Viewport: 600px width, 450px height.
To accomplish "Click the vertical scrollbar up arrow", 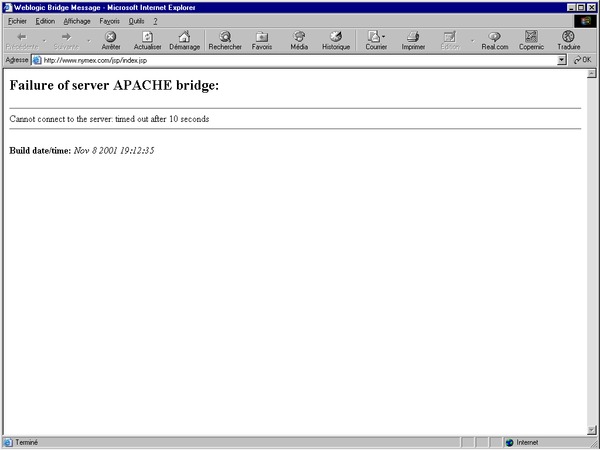I will coord(592,73).
